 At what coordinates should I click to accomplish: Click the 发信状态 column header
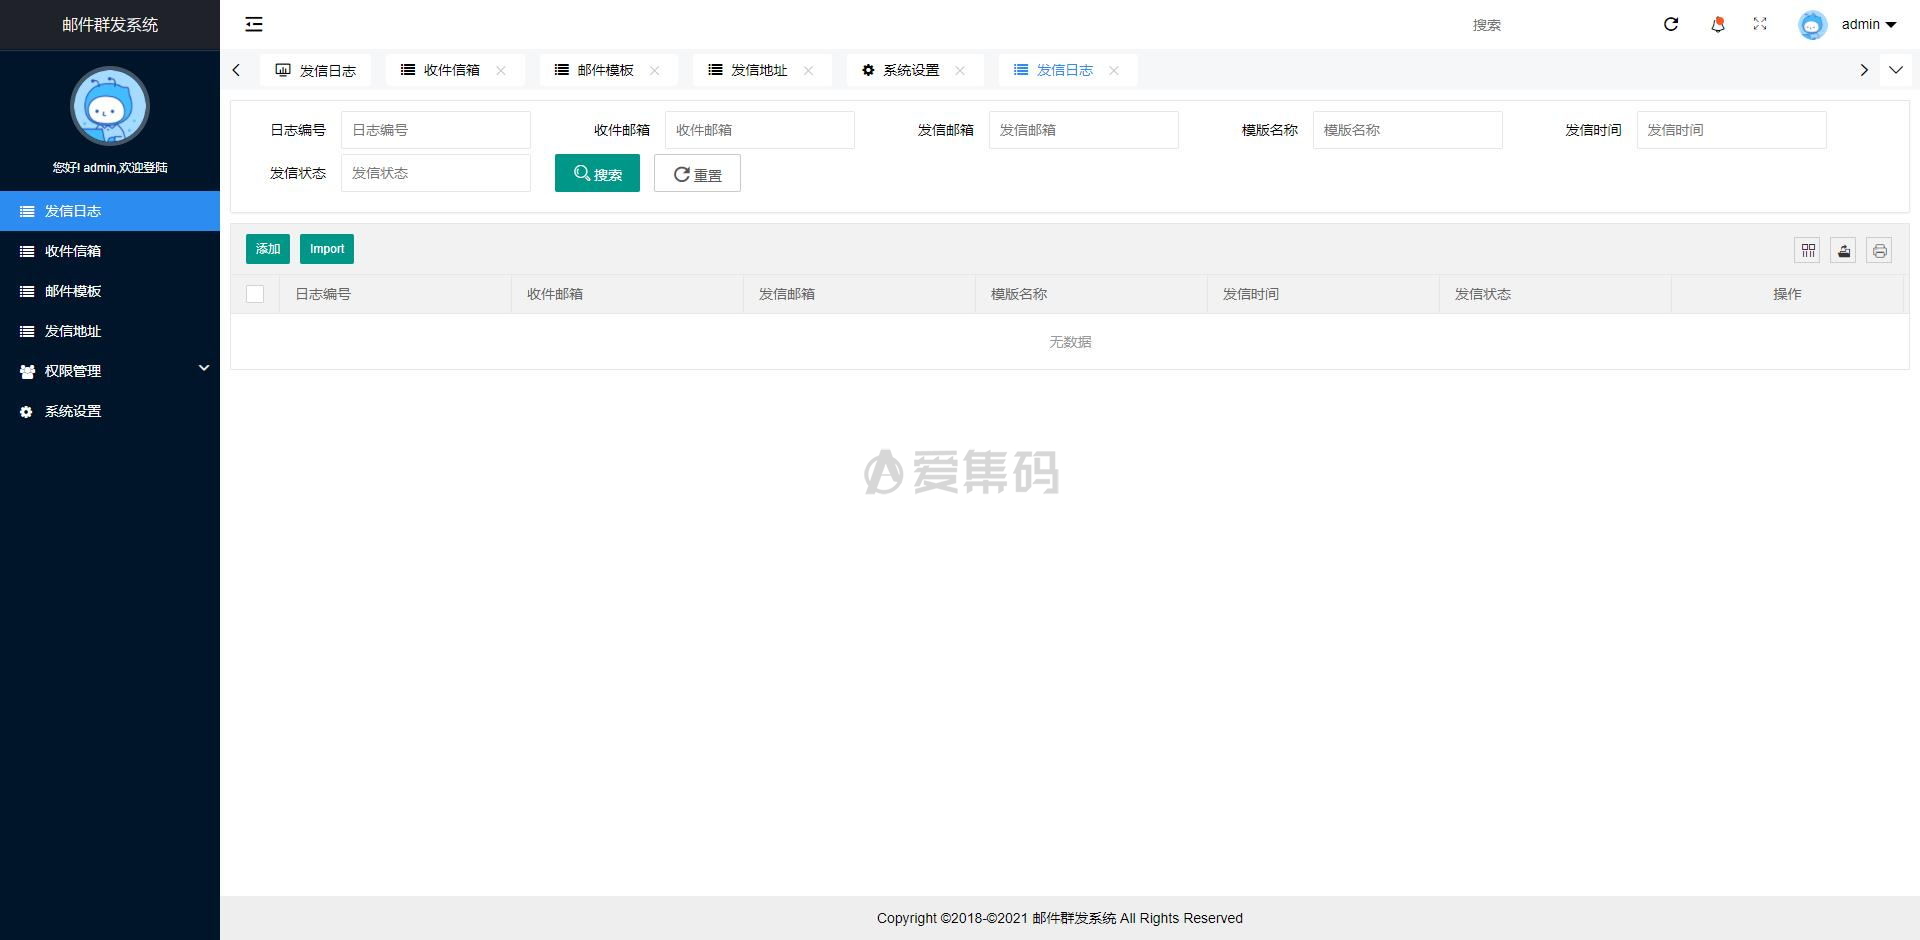1555,294
